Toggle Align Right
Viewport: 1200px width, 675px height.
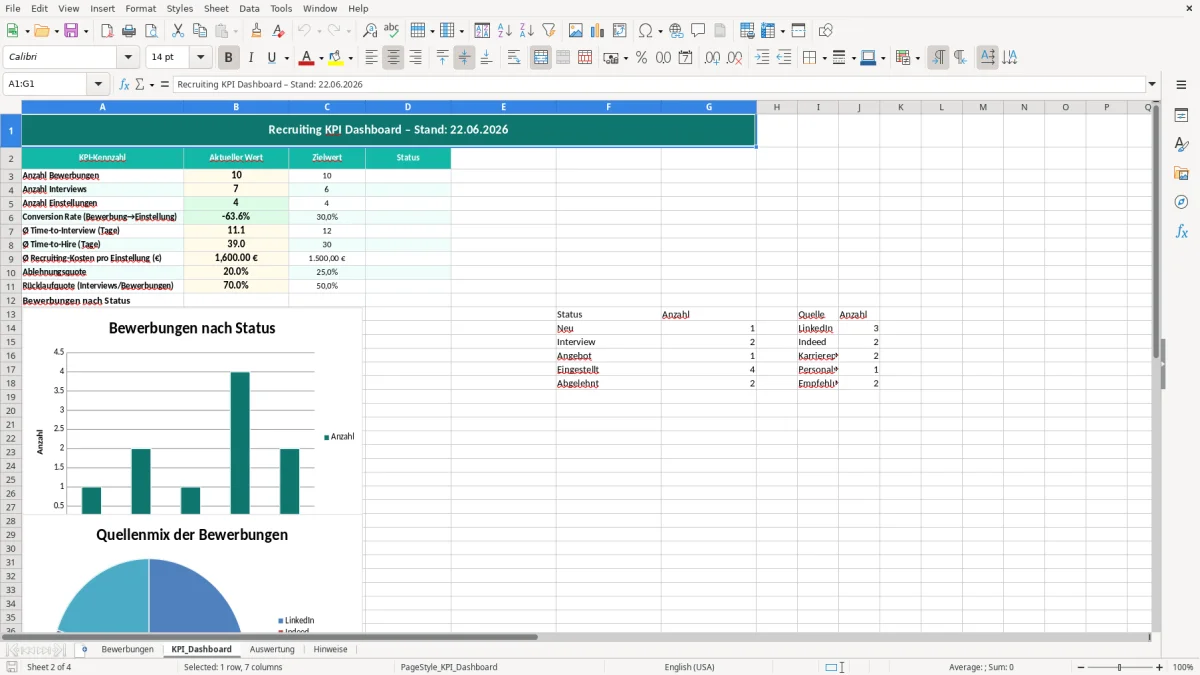pyautogui.click(x=415, y=58)
